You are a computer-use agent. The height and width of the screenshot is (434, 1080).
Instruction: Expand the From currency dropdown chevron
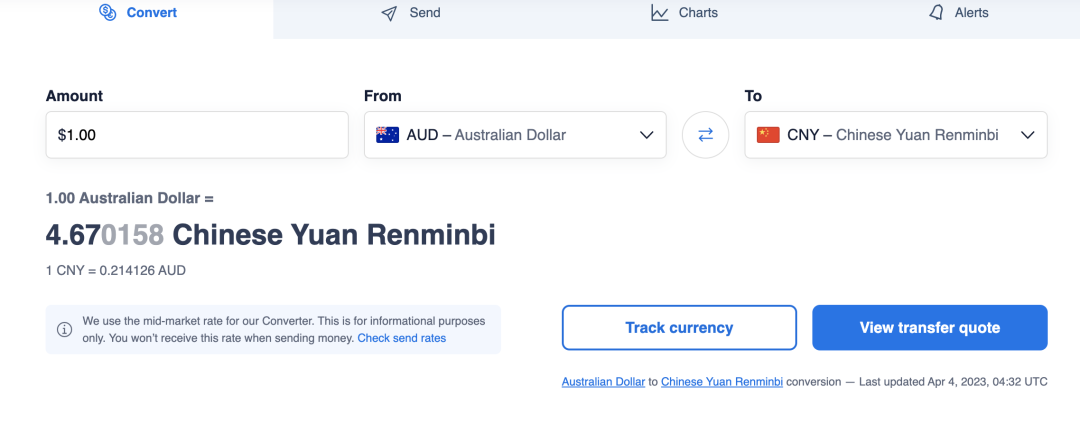tap(646, 135)
